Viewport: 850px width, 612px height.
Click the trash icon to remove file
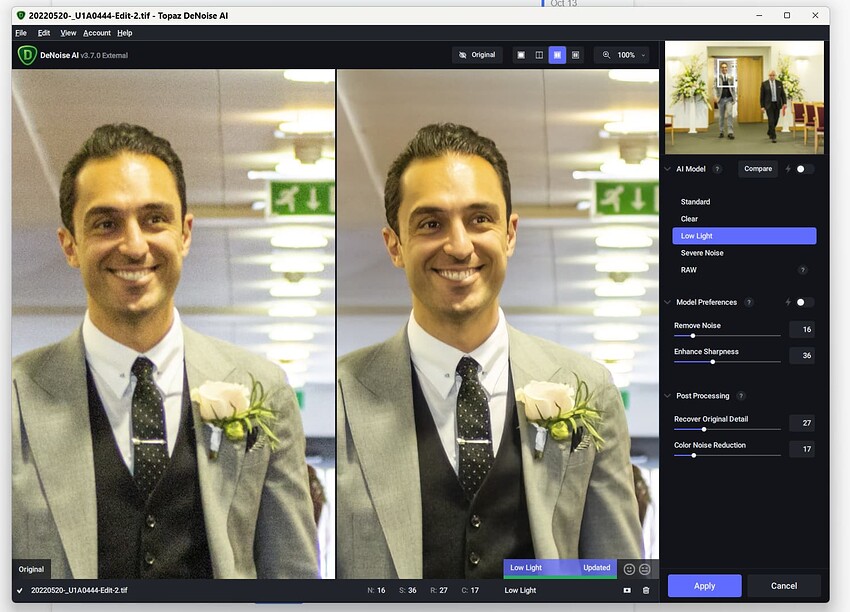coord(646,590)
